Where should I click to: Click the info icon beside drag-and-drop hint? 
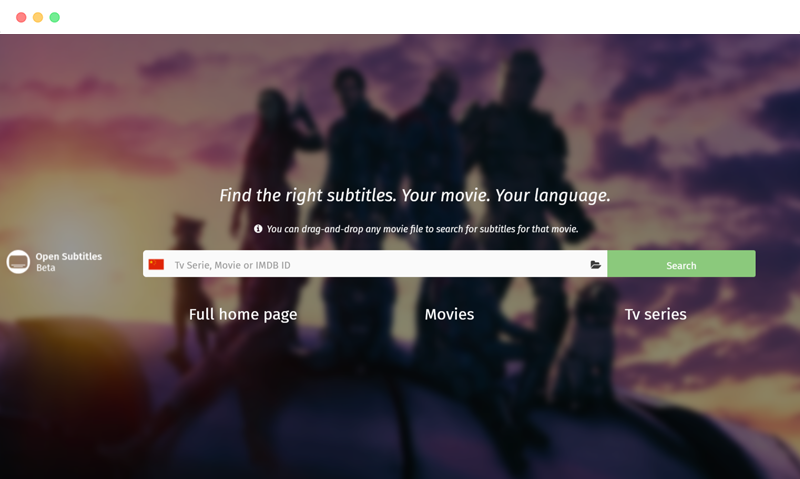[x=258, y=229]
